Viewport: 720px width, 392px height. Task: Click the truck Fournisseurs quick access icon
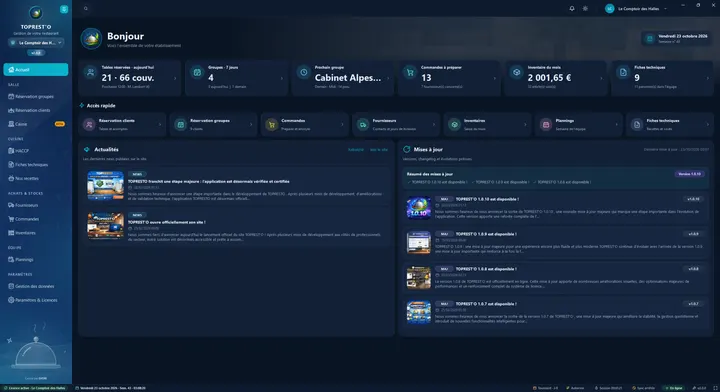[x=363, y=124]
